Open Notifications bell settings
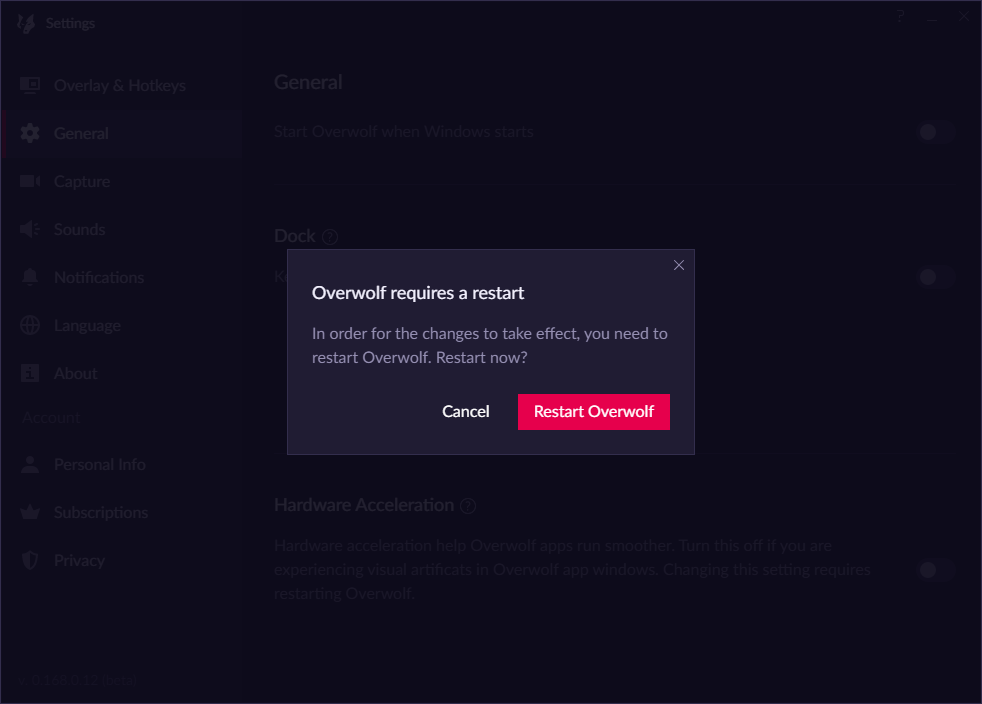The width and height of the screenshot is (982, 704). point(28,277)
